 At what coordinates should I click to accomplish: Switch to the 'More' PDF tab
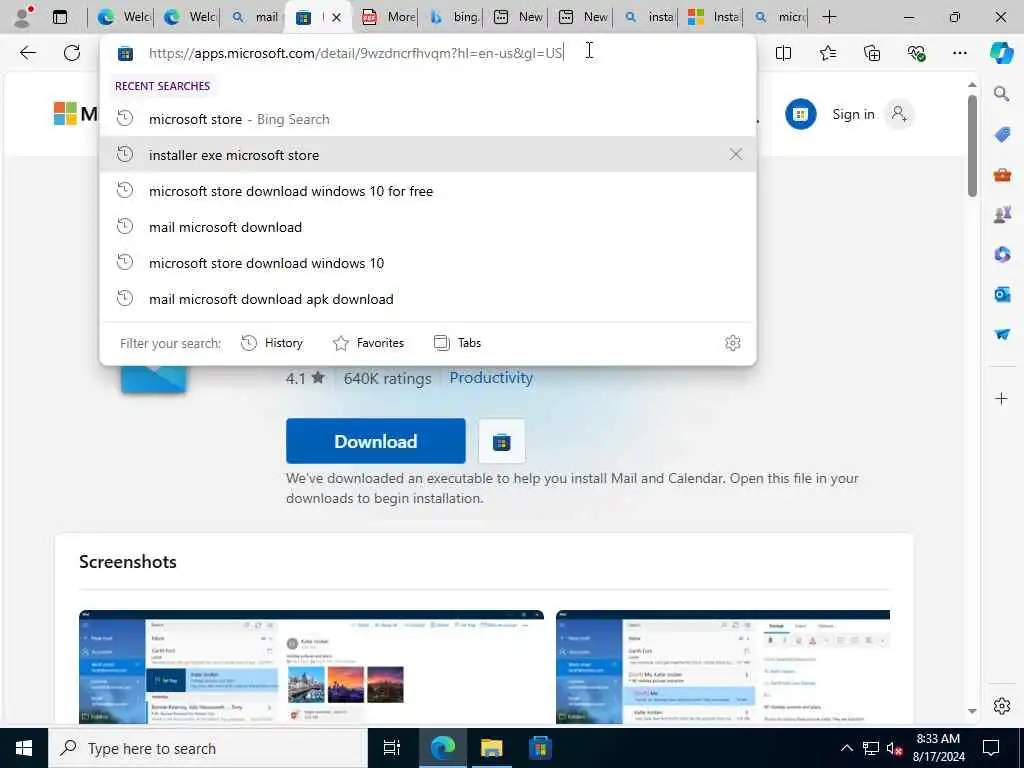click(x=388, y=17)
